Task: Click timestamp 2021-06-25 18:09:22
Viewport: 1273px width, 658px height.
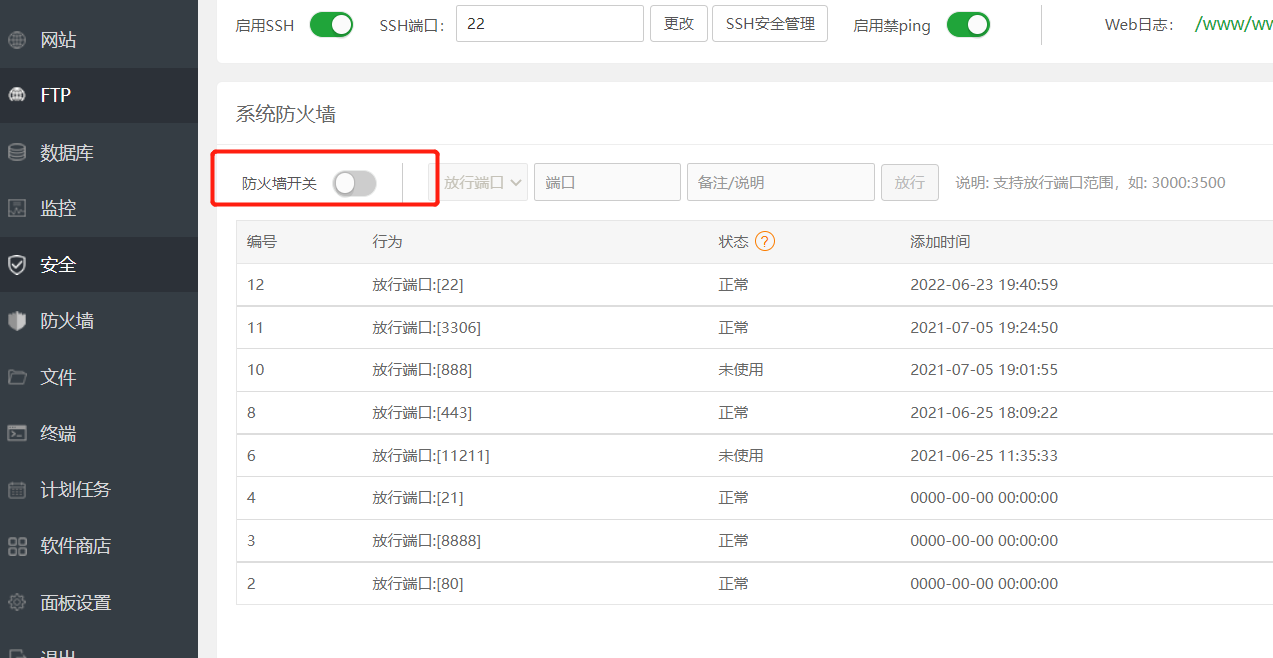Action: click(x=984, y=413)
